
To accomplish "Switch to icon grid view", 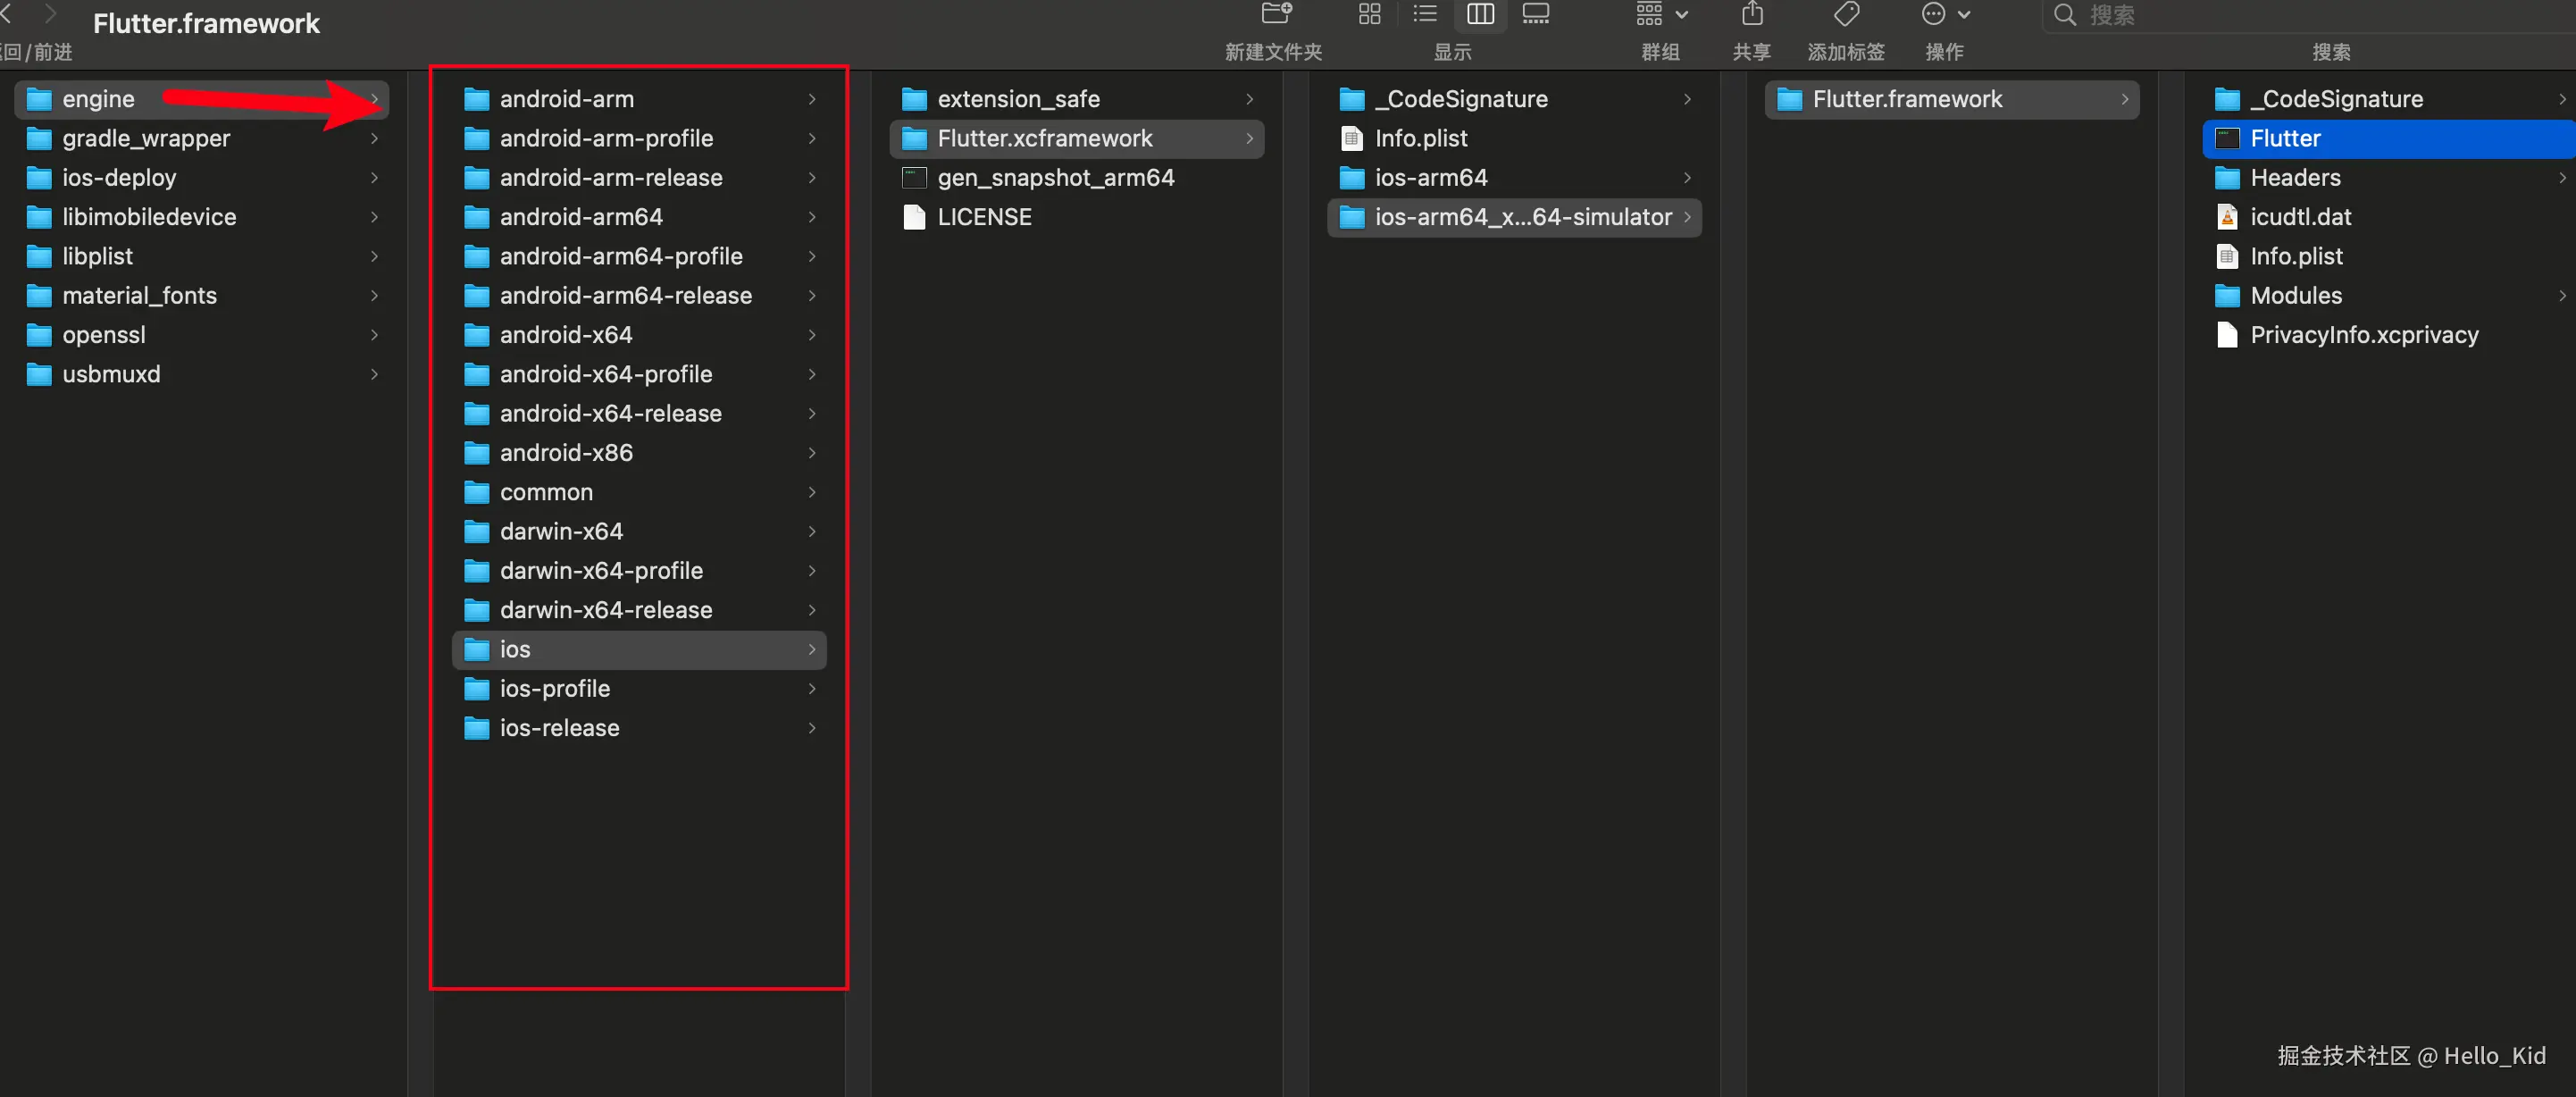I will click(x=1369, y=14).
